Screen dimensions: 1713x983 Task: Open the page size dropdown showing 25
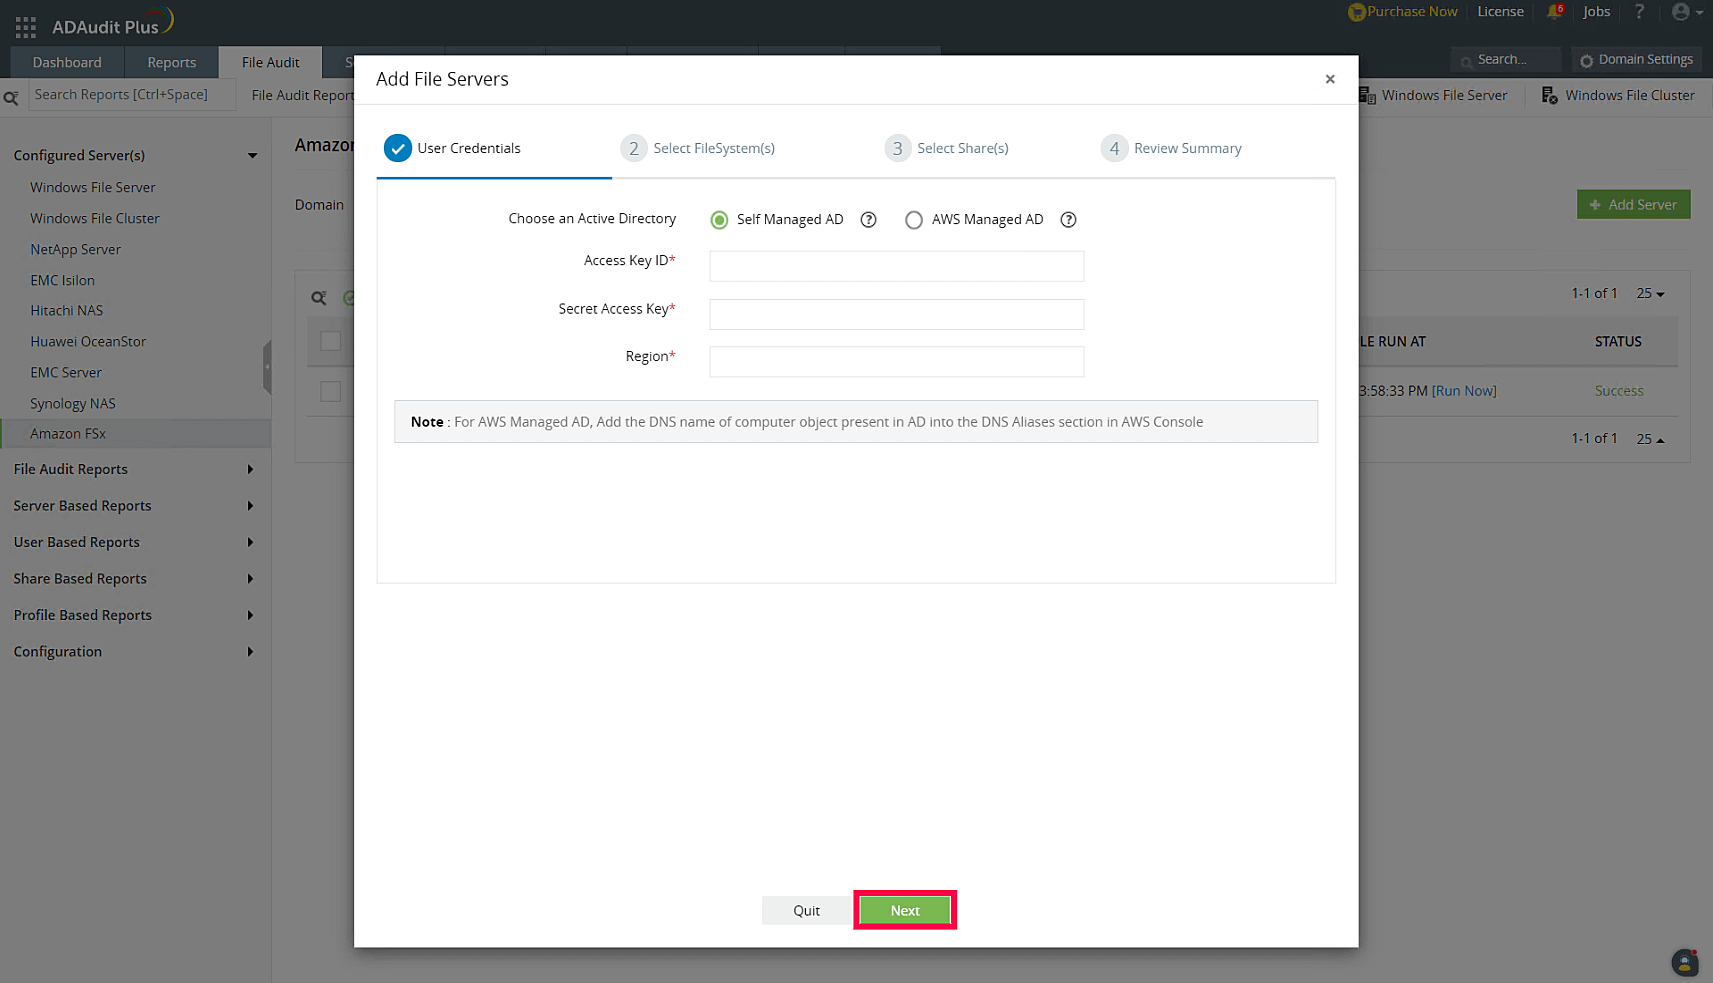tap(1650, 293)
